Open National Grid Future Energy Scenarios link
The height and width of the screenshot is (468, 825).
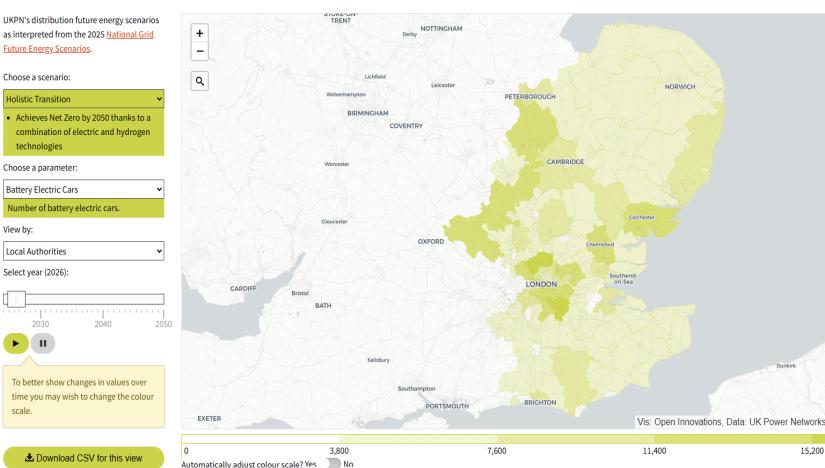[x=78, y=42]
